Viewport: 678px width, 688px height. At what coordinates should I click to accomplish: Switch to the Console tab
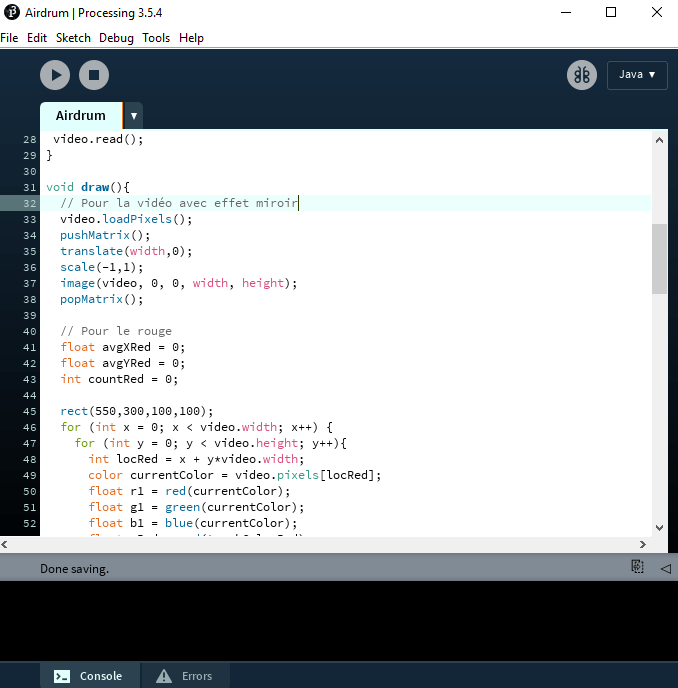click(90, 676)
